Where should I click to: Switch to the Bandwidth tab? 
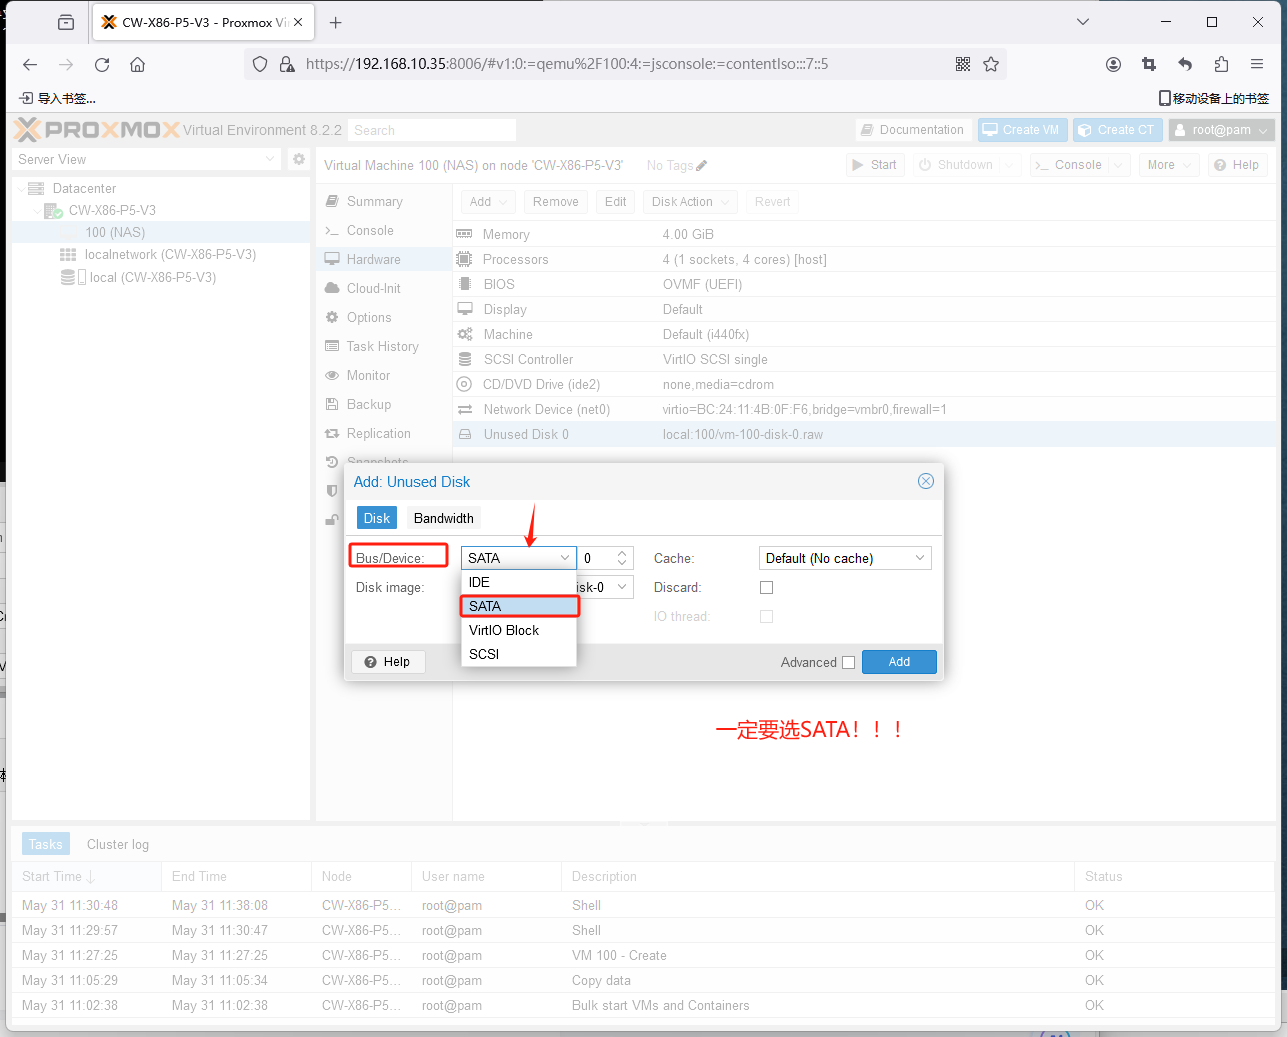click(x=444, y=518)
